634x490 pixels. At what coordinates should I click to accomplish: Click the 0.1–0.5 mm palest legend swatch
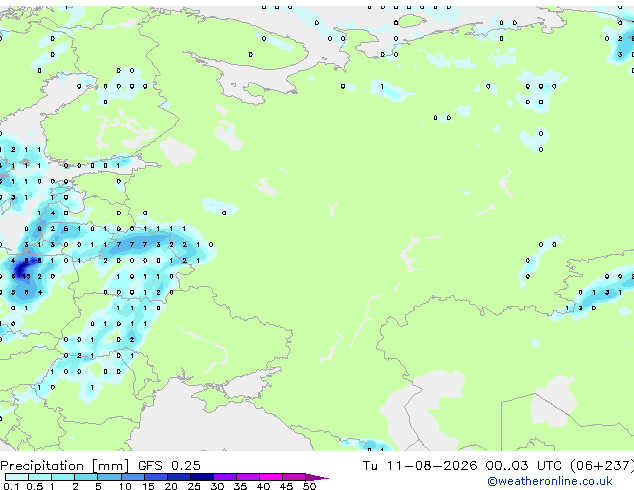pyautogui.click(x=17, y=477)
